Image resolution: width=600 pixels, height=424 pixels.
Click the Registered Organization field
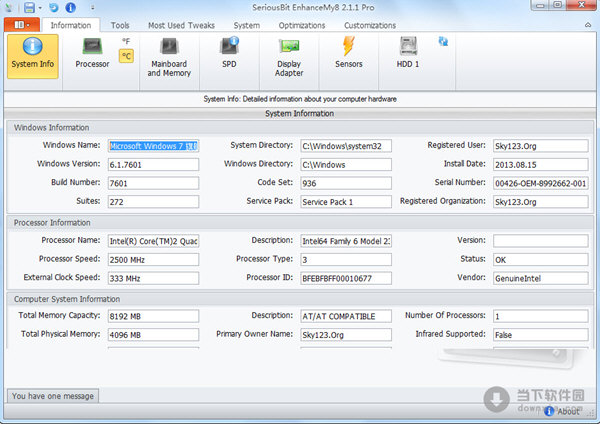(541, 202)
